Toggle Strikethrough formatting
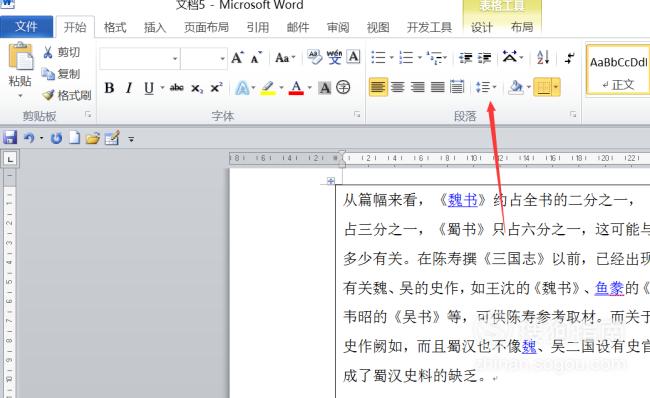The width and height of the screenshot is (650, 398). (177, 87)
